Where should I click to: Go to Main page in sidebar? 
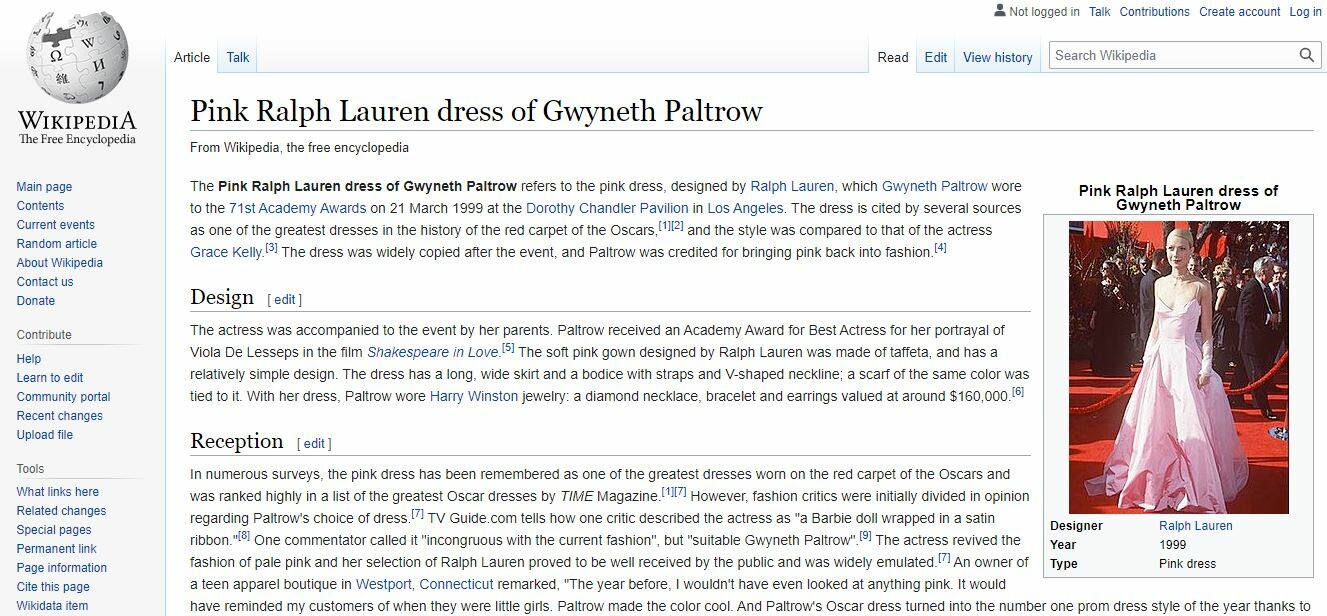[x=44, y=187]
